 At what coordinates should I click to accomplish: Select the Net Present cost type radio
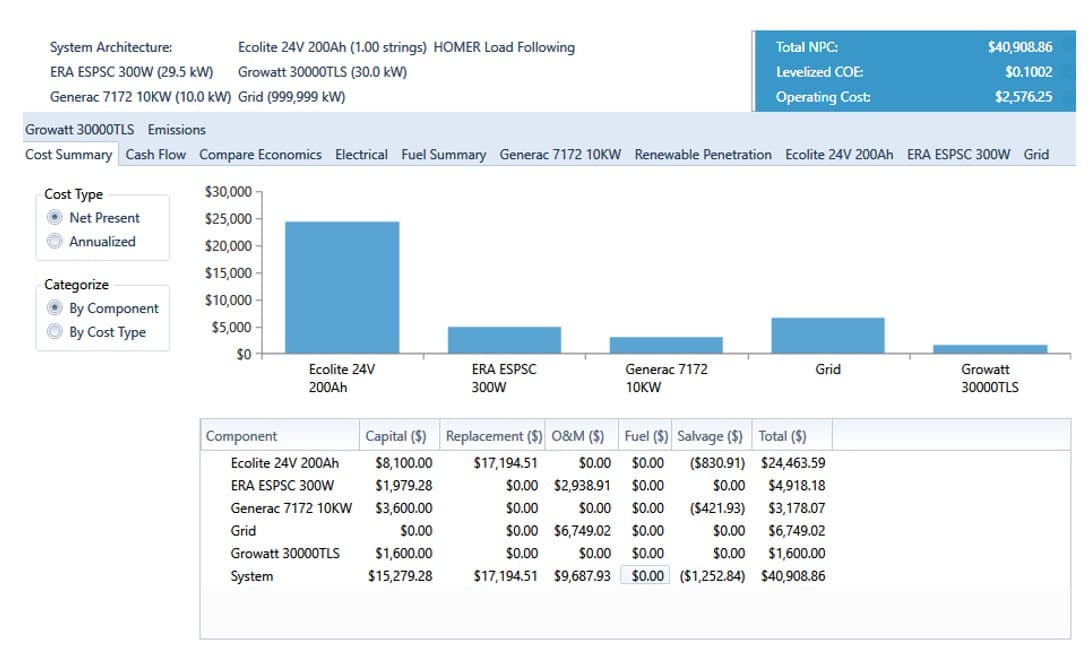pyautogui.click(x=55, y=218)
